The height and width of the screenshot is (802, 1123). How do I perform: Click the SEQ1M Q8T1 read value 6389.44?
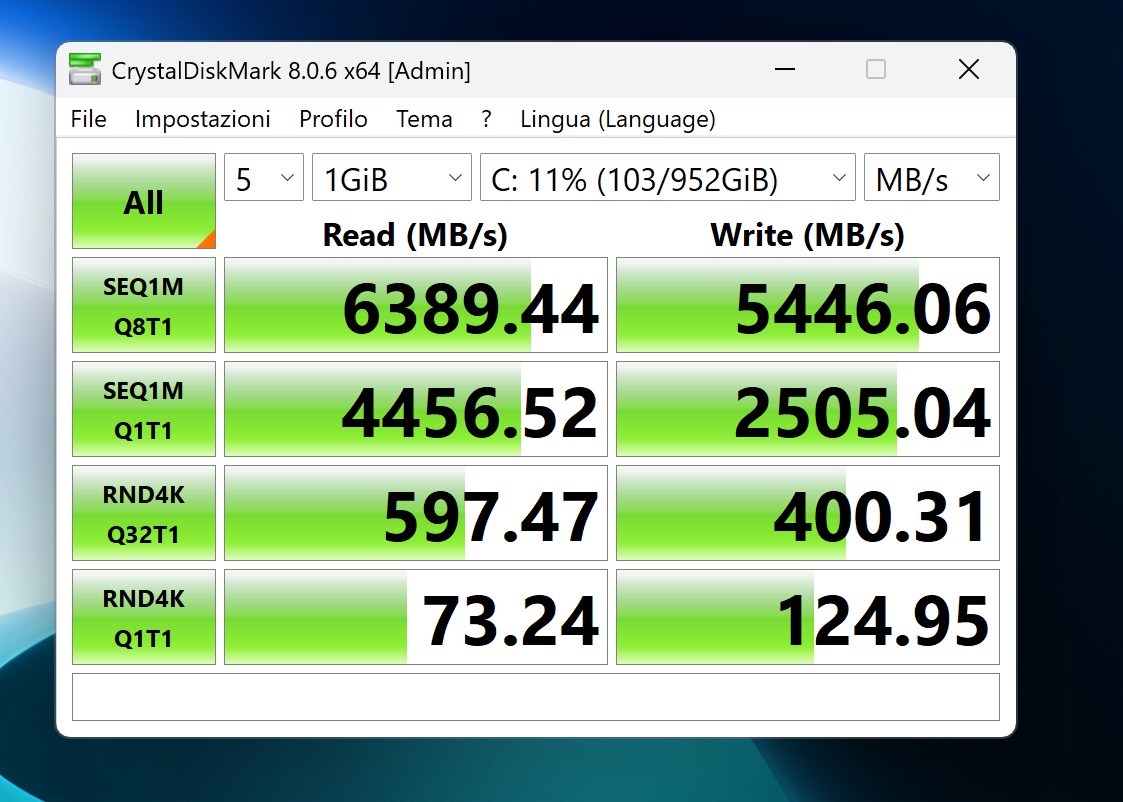415,305
